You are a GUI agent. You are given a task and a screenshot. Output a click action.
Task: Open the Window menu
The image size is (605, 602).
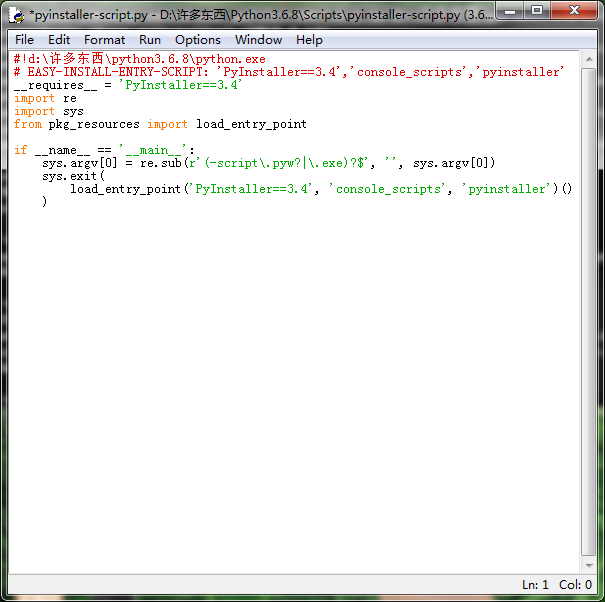click(258, 40)
